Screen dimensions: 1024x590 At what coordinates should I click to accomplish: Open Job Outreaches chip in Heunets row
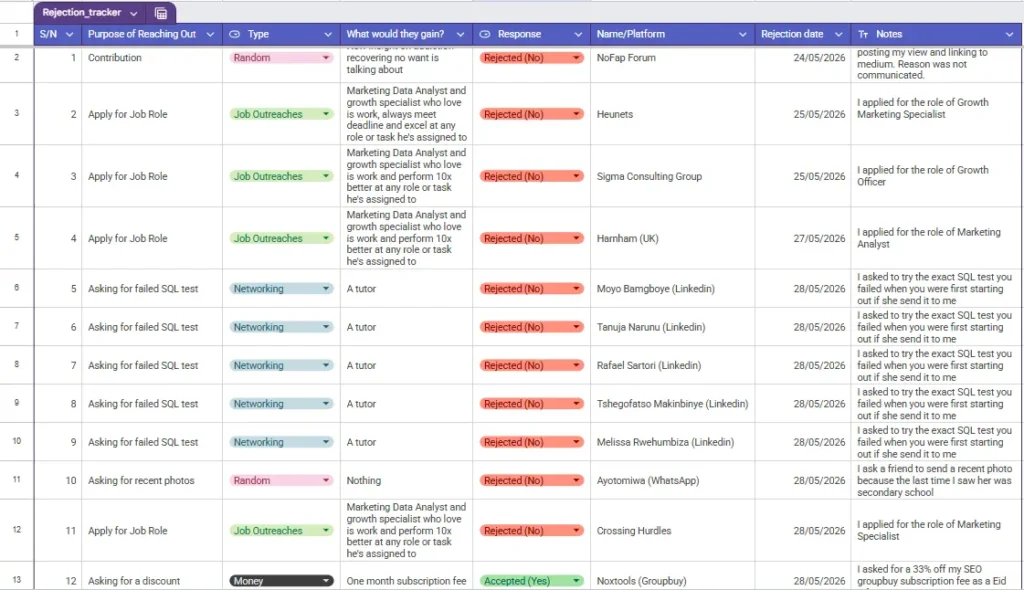281,114
